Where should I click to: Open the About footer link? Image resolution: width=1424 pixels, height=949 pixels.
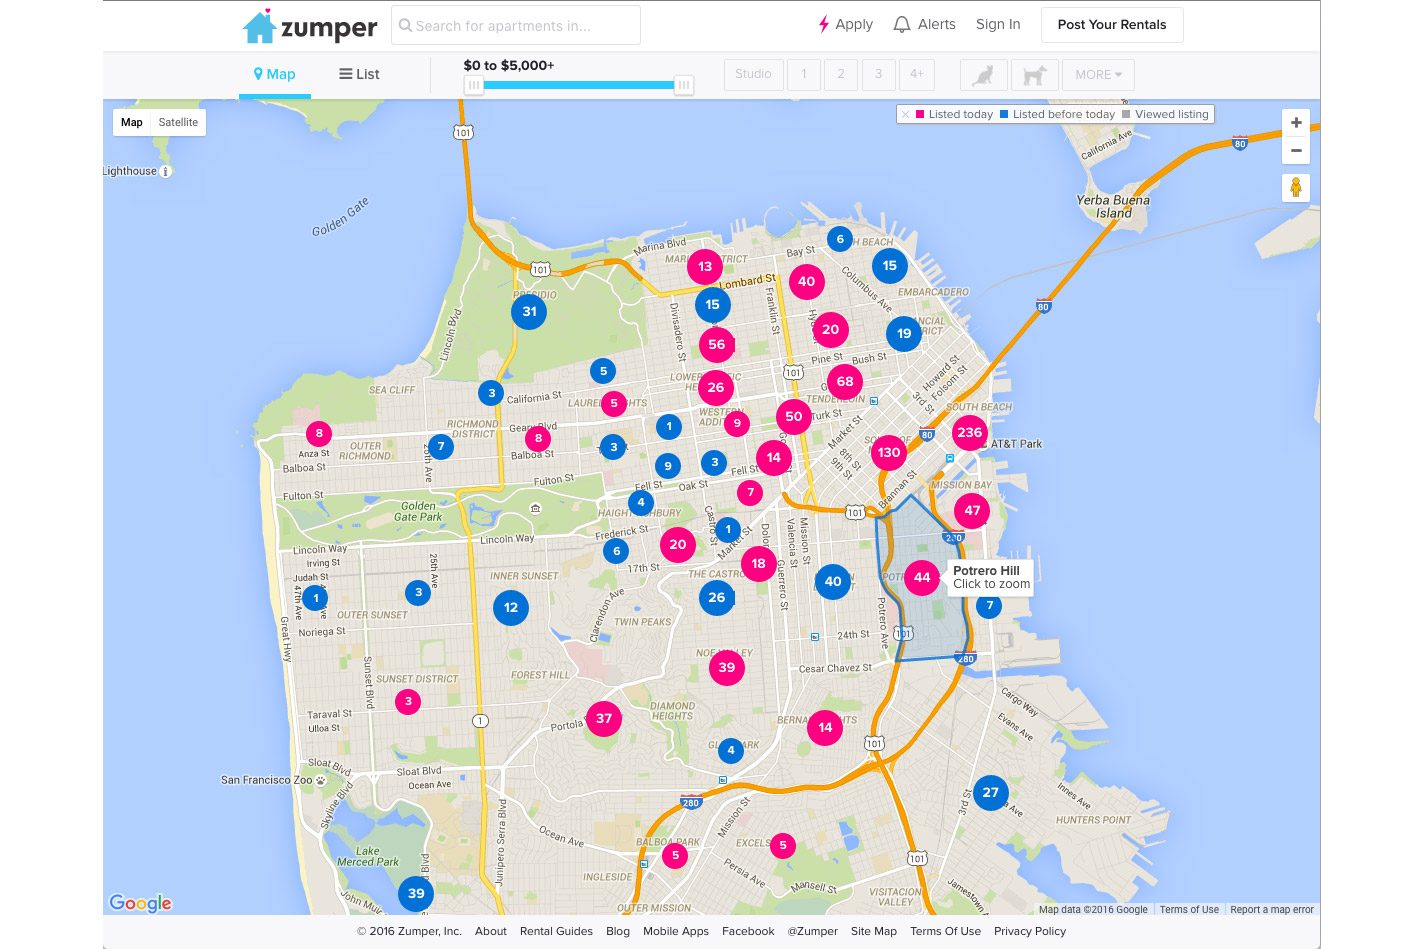[491, 931]
